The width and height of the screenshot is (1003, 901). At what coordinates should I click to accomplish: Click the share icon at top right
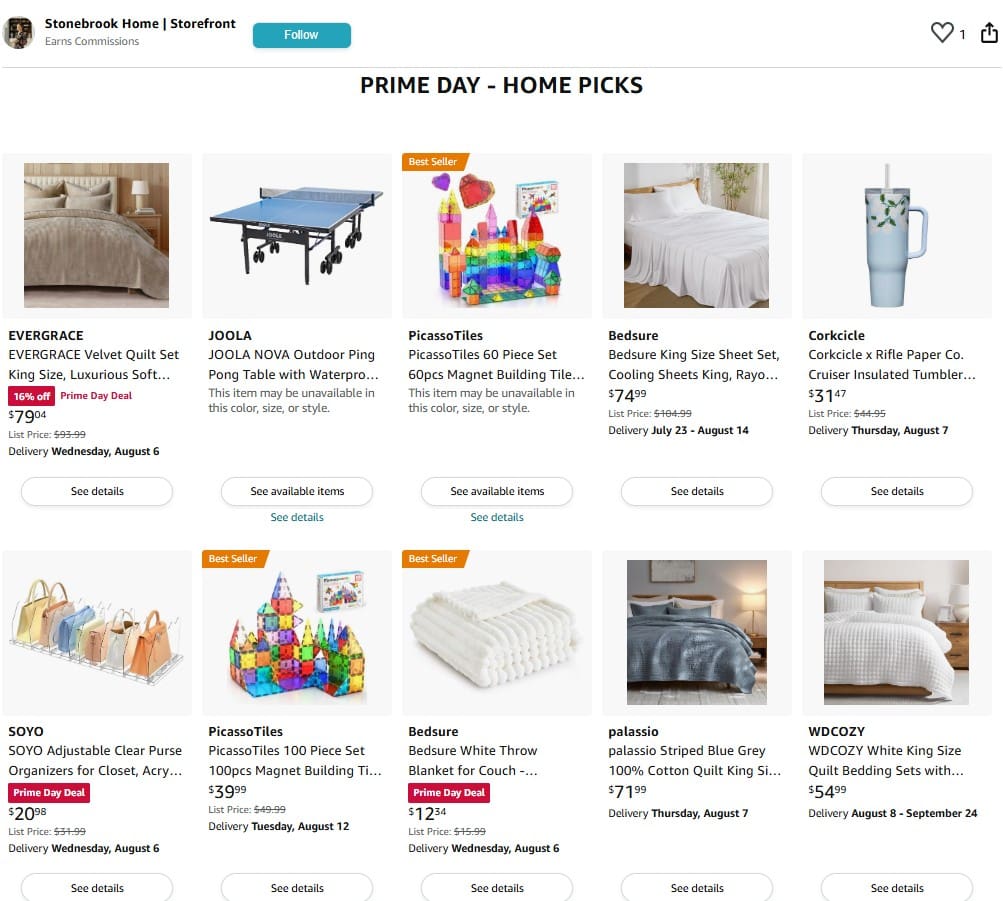[989, 33]
